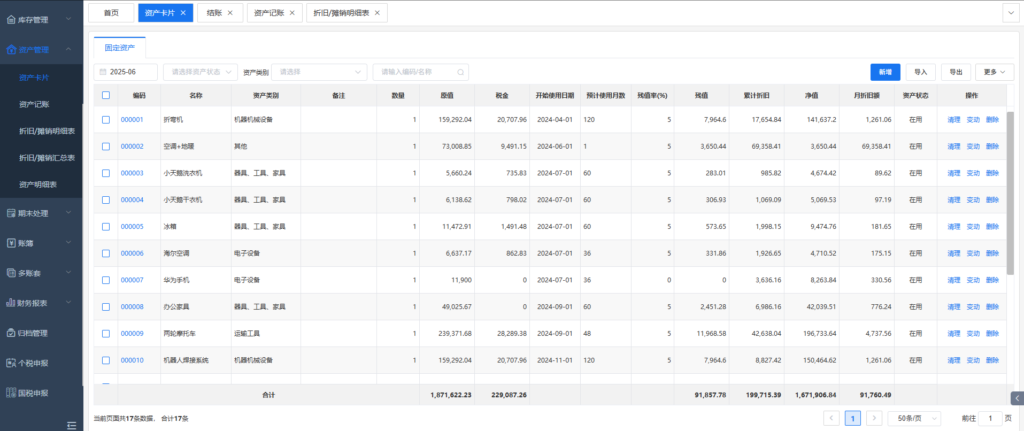
Task: Check the box for asset 000001
Action: (106, 120)
